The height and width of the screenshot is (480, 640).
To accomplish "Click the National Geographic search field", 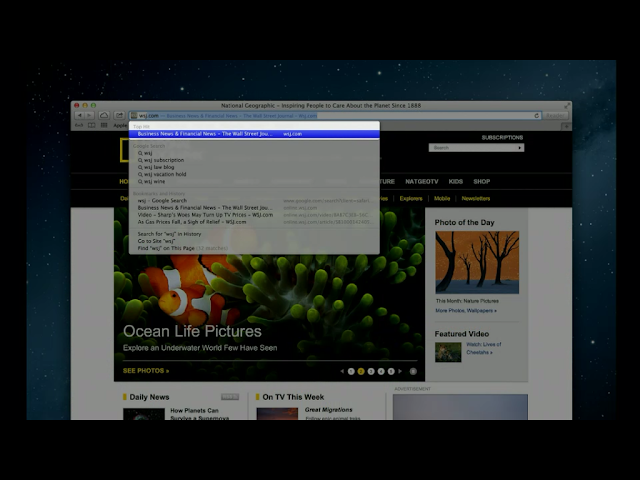I will pos(472,148).
